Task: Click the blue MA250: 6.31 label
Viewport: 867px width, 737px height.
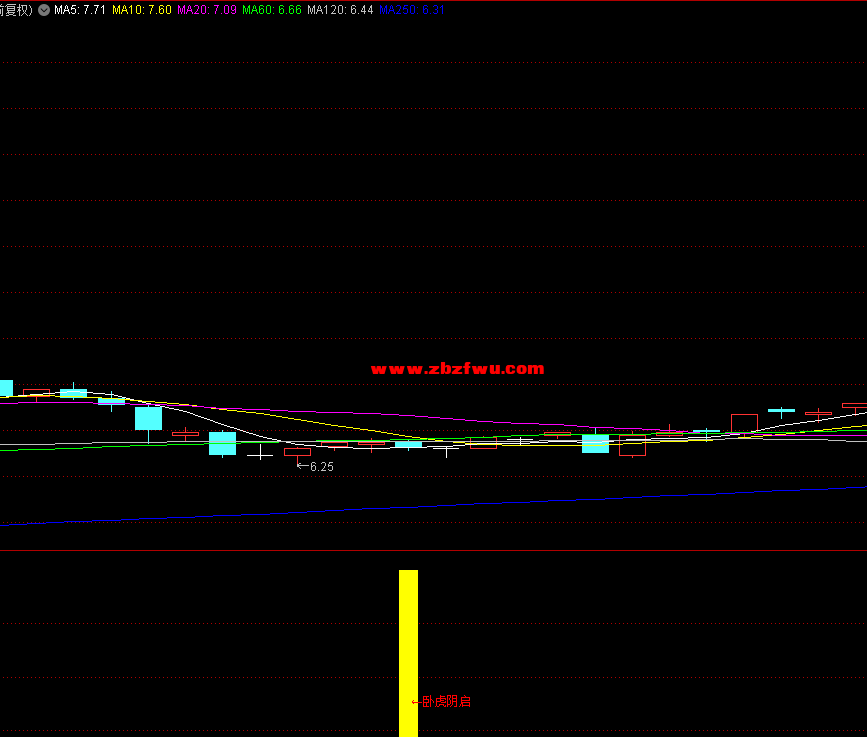Action: pos(412,10)
